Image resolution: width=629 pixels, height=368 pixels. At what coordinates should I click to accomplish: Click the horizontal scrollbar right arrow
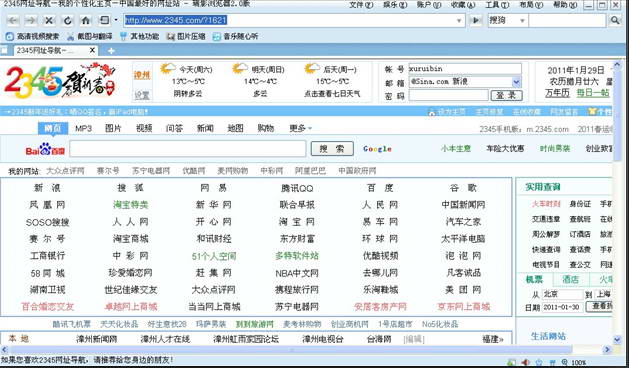tap(607, 350)
